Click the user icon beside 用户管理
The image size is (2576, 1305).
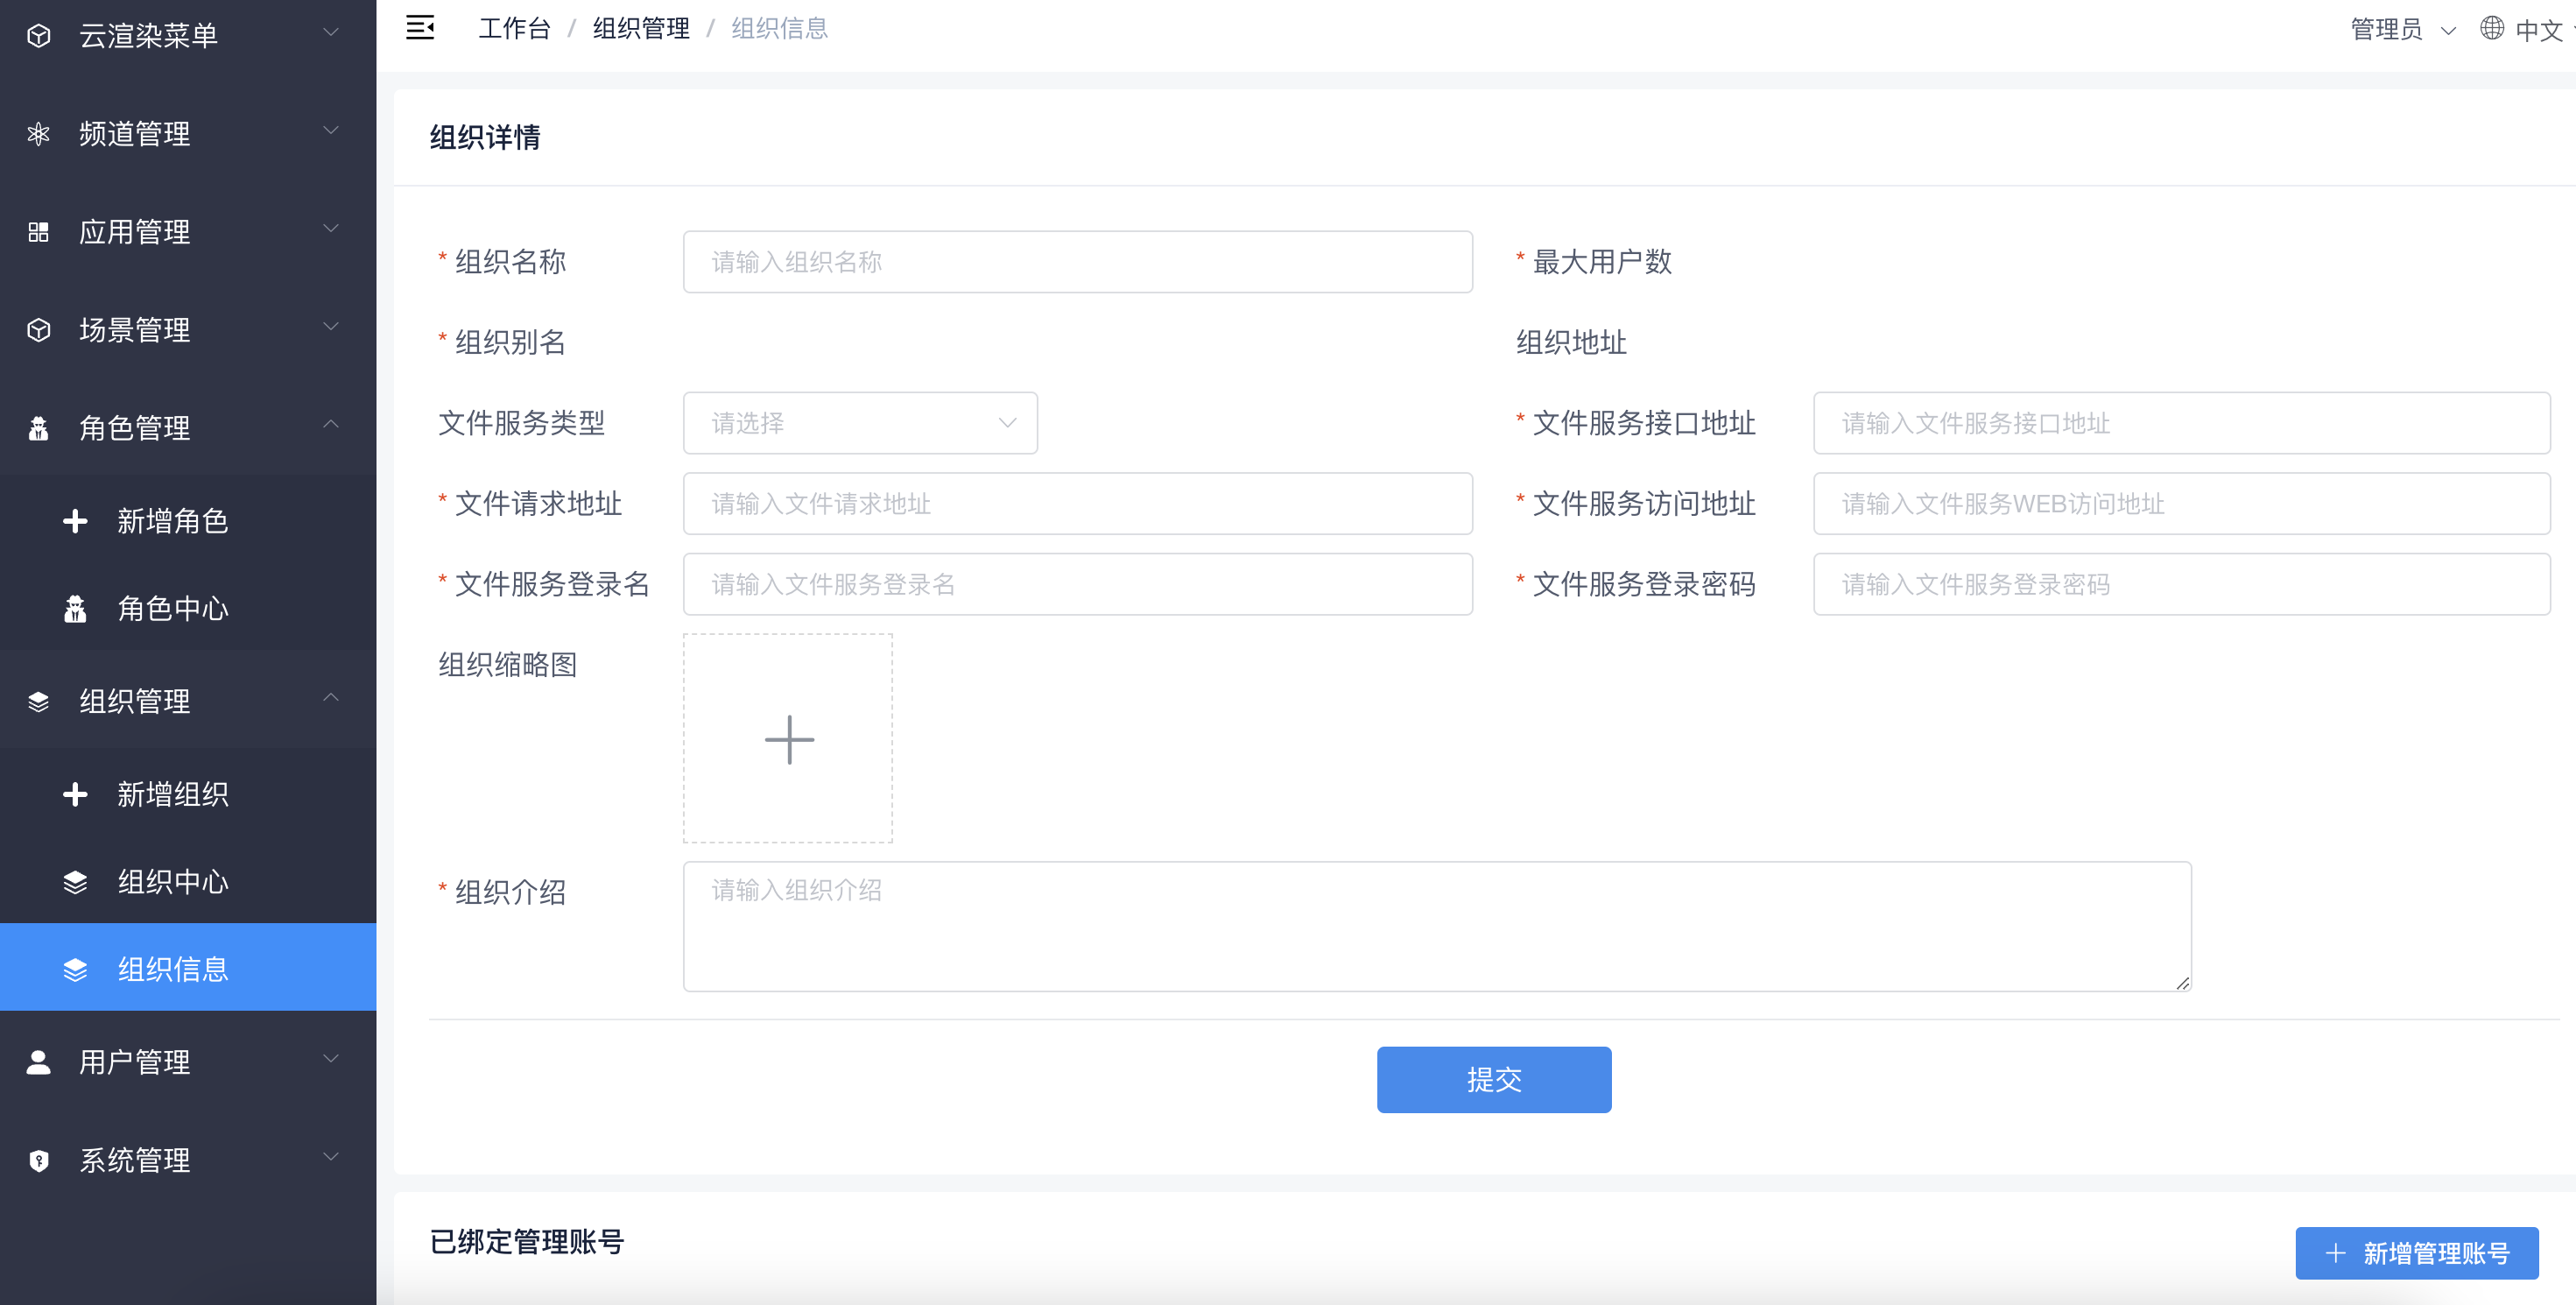click(39, 1062)
